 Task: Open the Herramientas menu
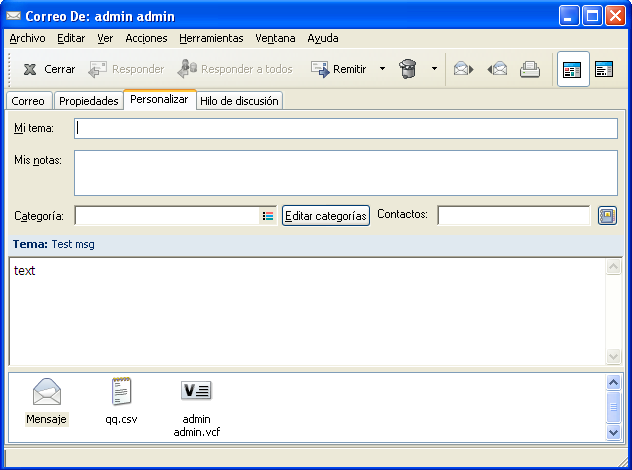(x=211, y=38)
